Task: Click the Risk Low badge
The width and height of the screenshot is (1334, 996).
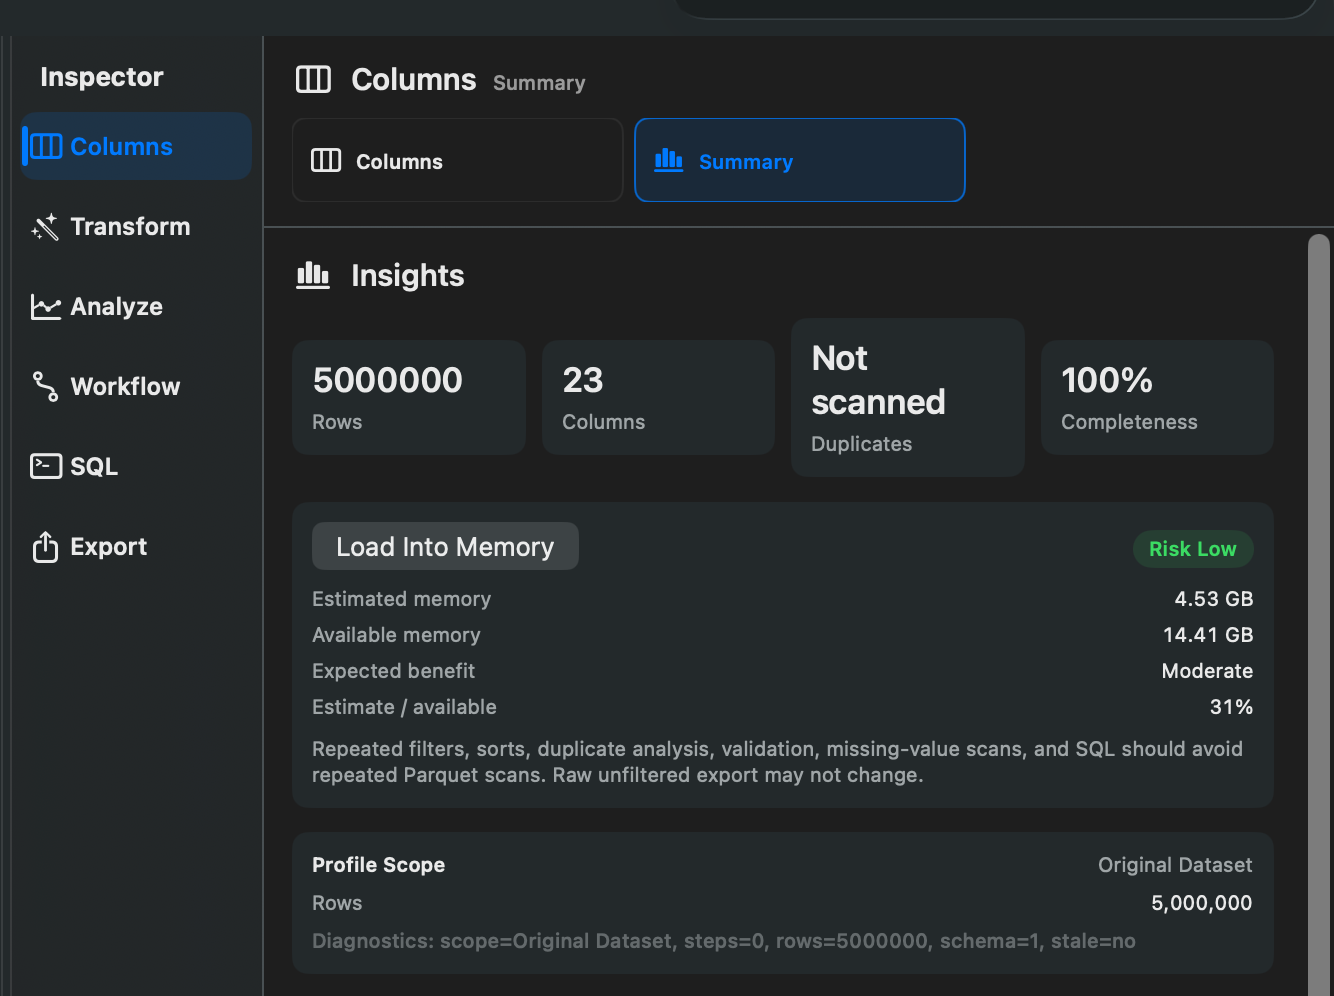Action: 1193,548
